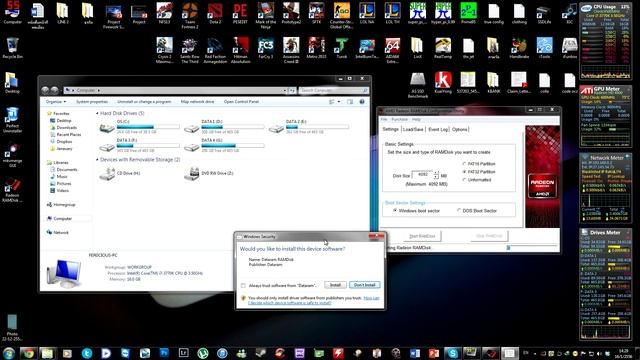Switch to the Options tab
Image resolution: width=640 pixels, height=360 pixels.
coord(459,129)
